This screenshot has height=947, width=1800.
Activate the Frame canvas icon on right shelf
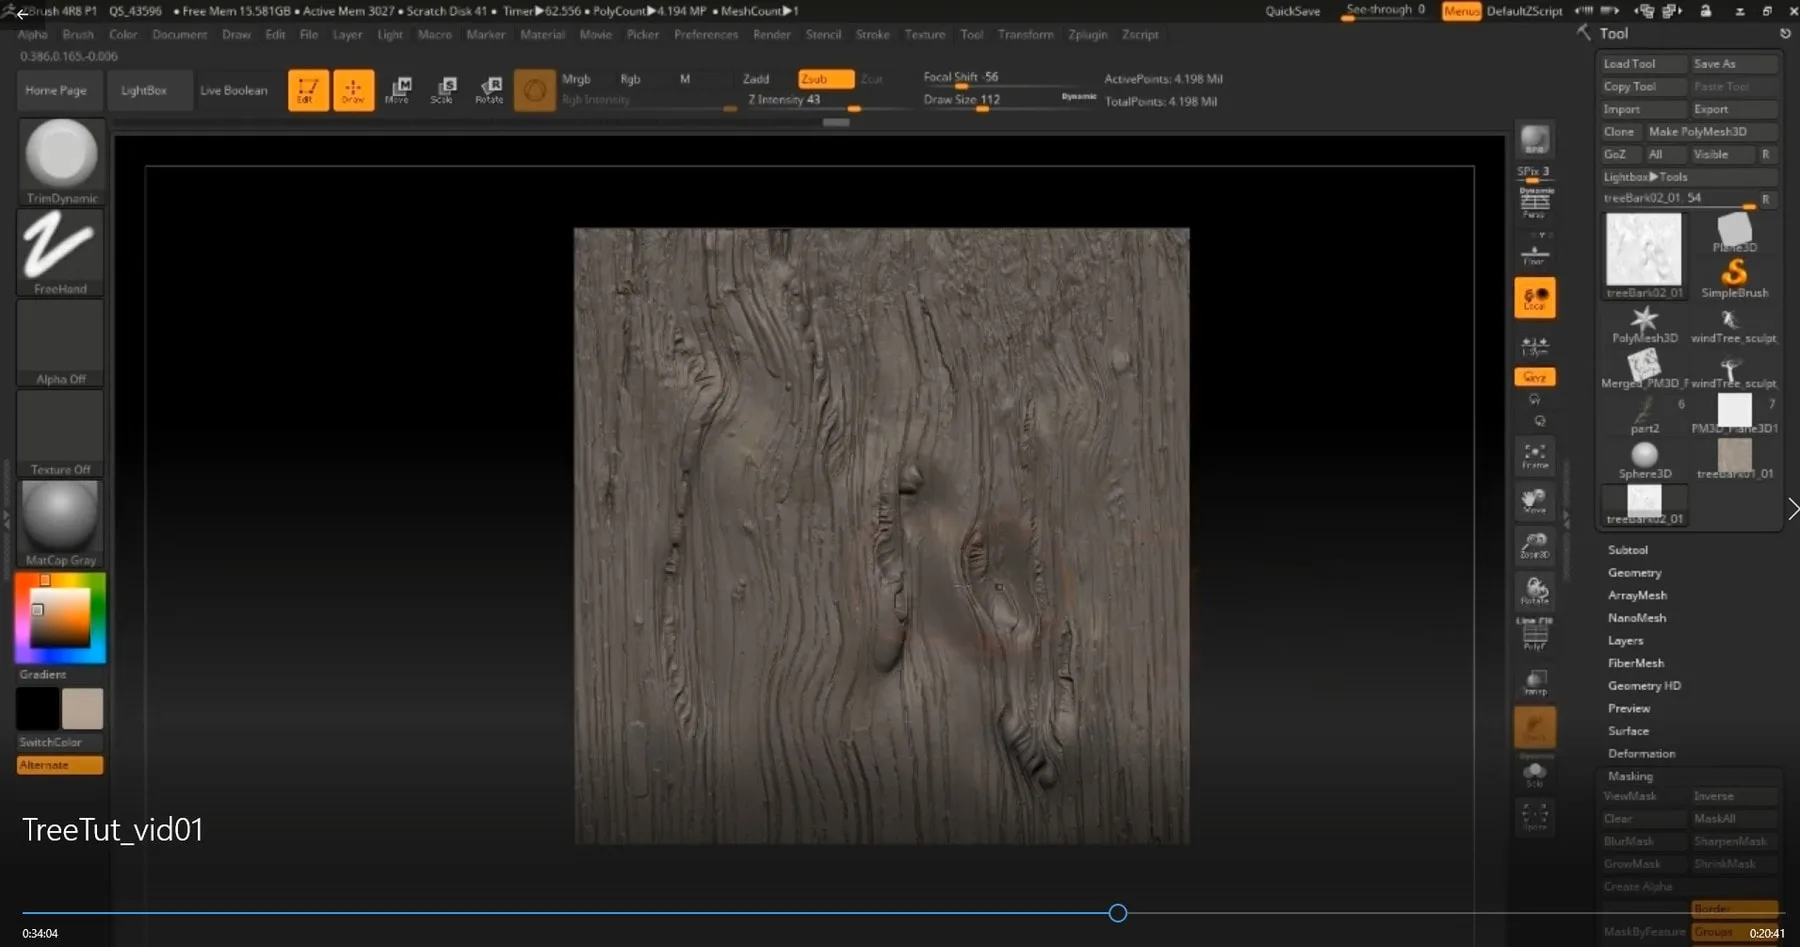point(1535,457)
